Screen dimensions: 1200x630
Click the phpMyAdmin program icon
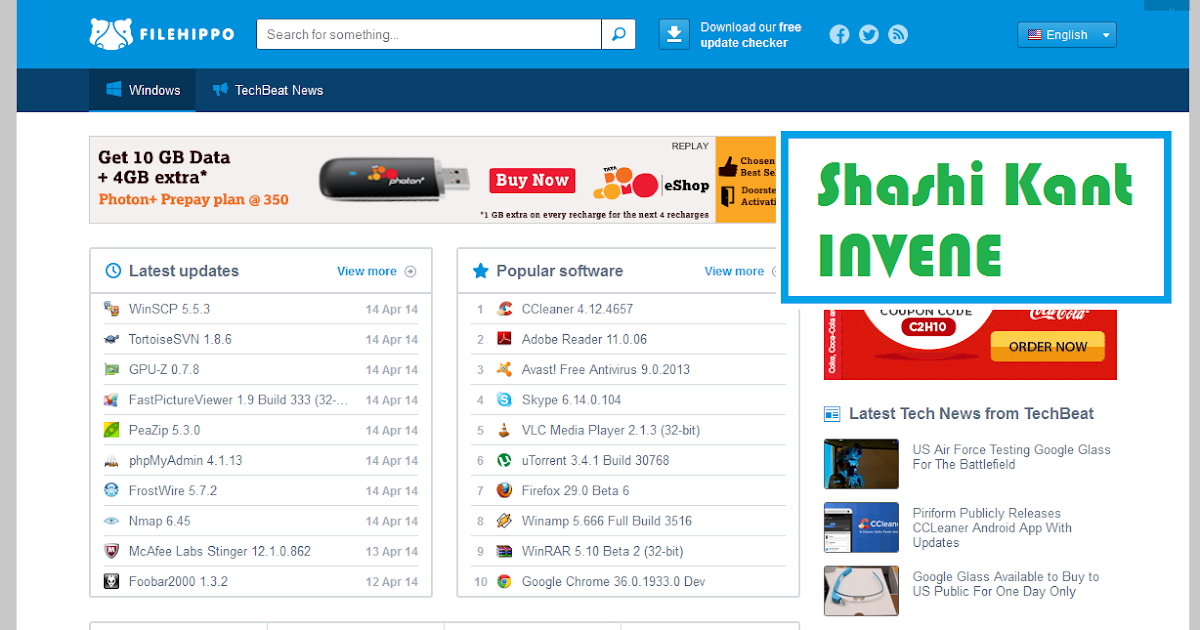[x=112, y=460]
